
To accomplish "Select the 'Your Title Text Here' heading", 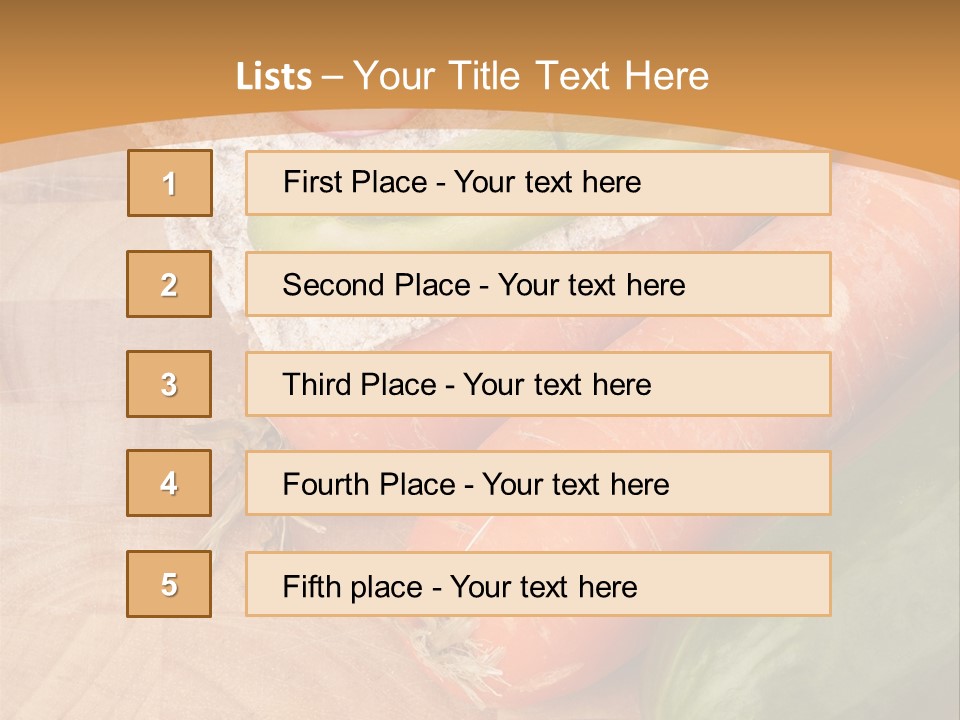I will [x=531, y=76].
